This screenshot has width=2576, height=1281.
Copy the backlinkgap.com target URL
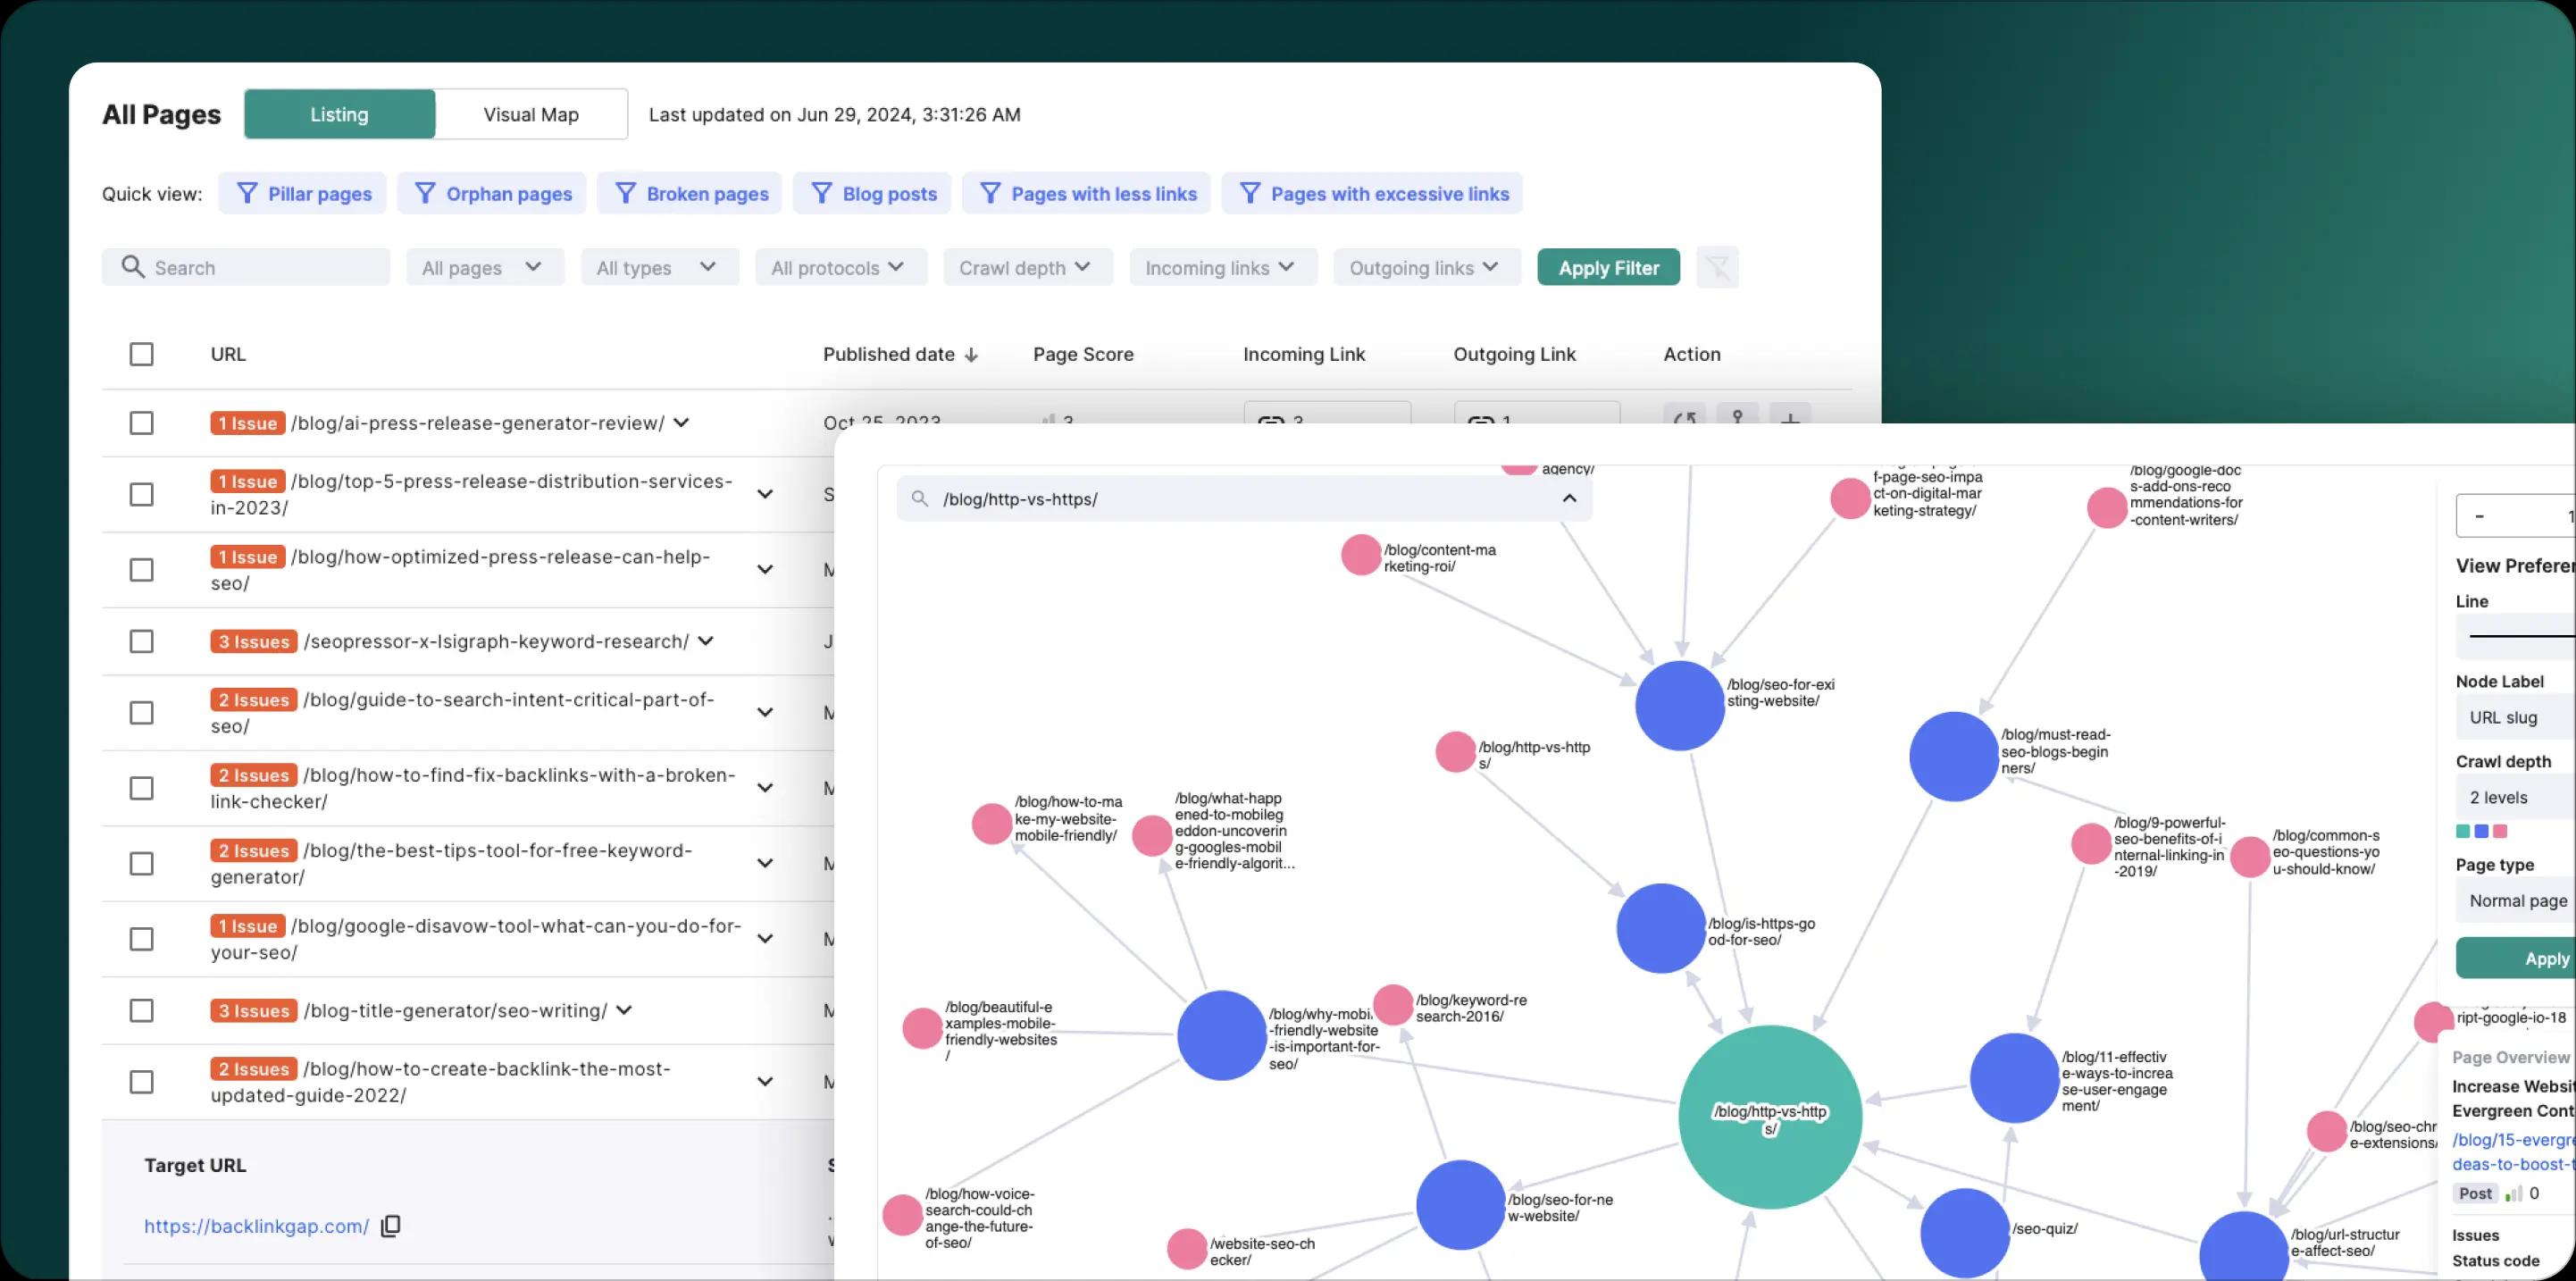point(391,1226)
